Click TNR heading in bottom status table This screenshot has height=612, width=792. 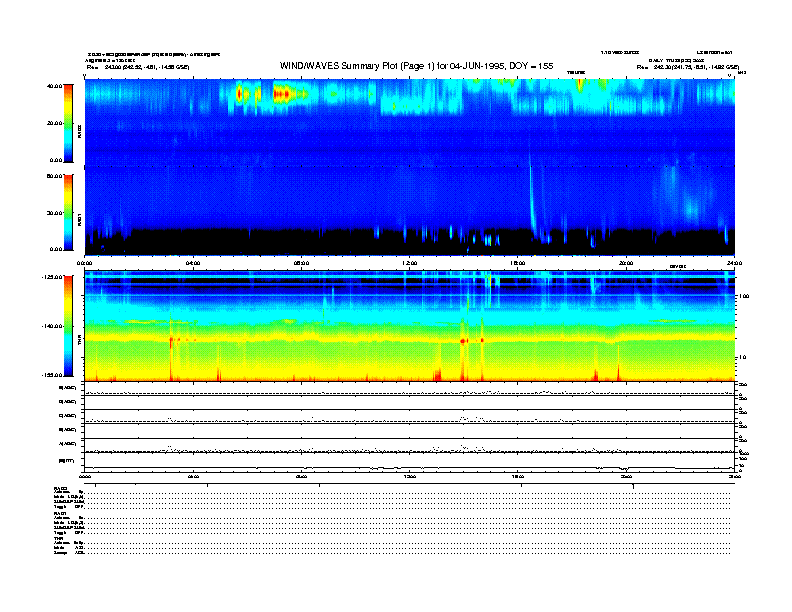(x=59, y=538)
